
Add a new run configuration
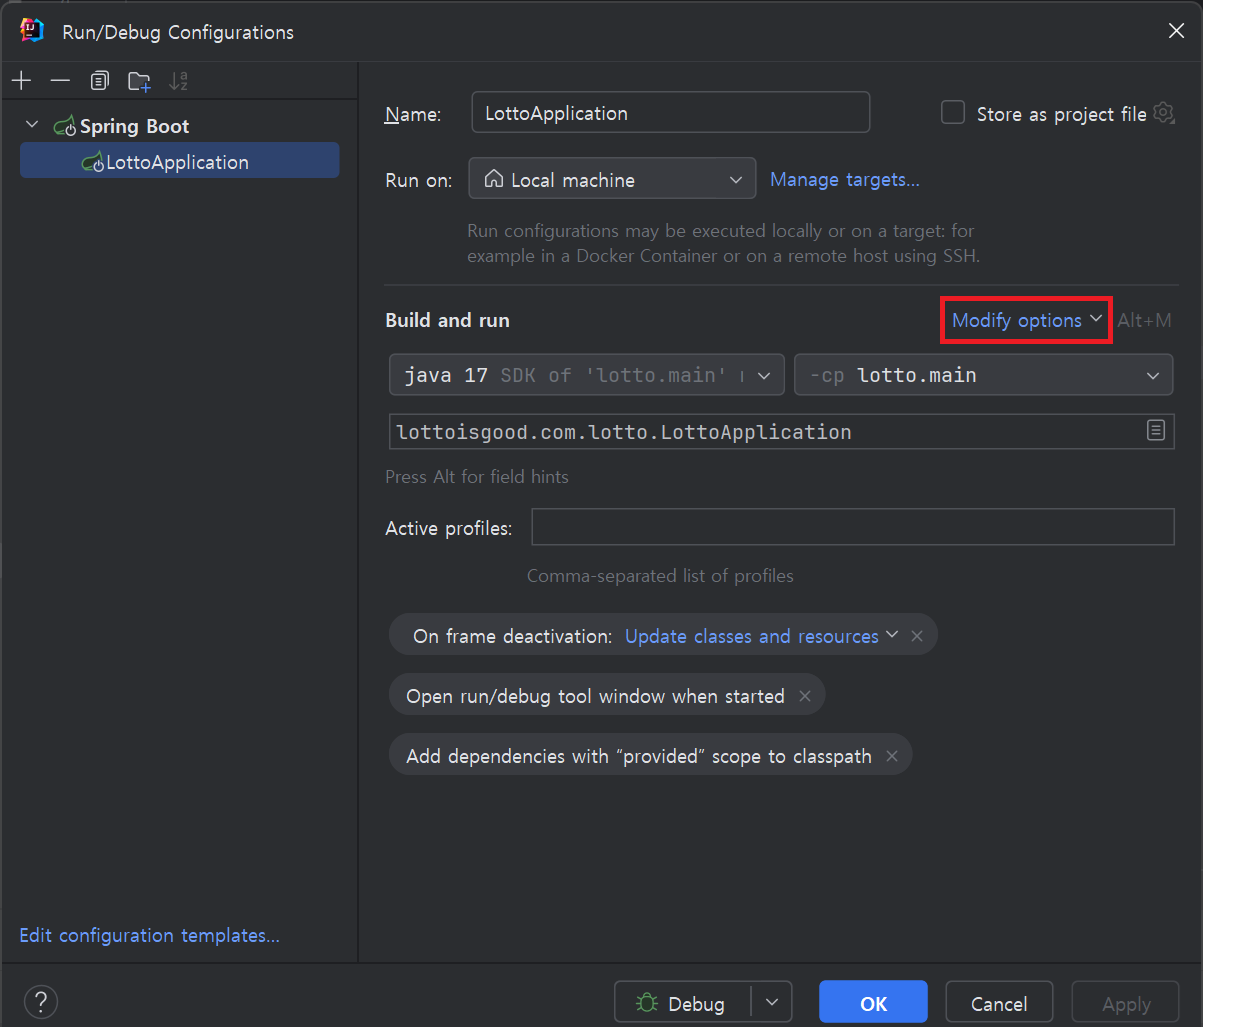coord(21,80)
